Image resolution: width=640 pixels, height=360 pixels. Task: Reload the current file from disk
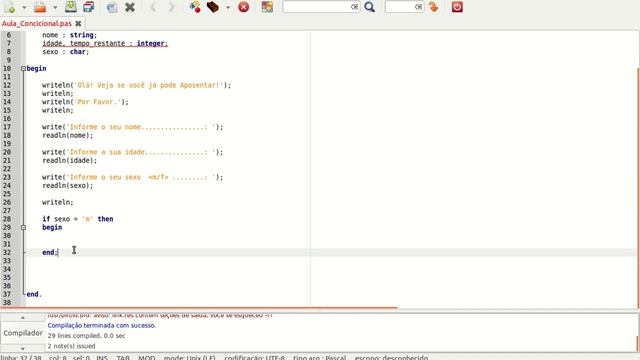pos(112,7)
